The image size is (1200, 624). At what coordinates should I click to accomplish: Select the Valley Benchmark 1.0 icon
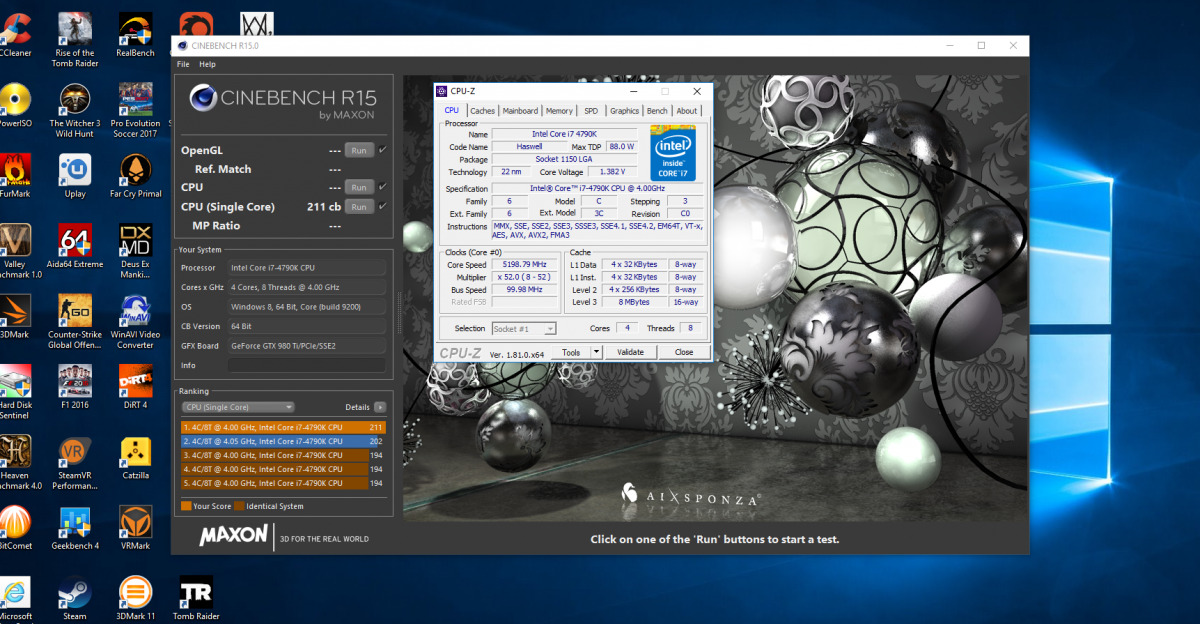point(18,250)
